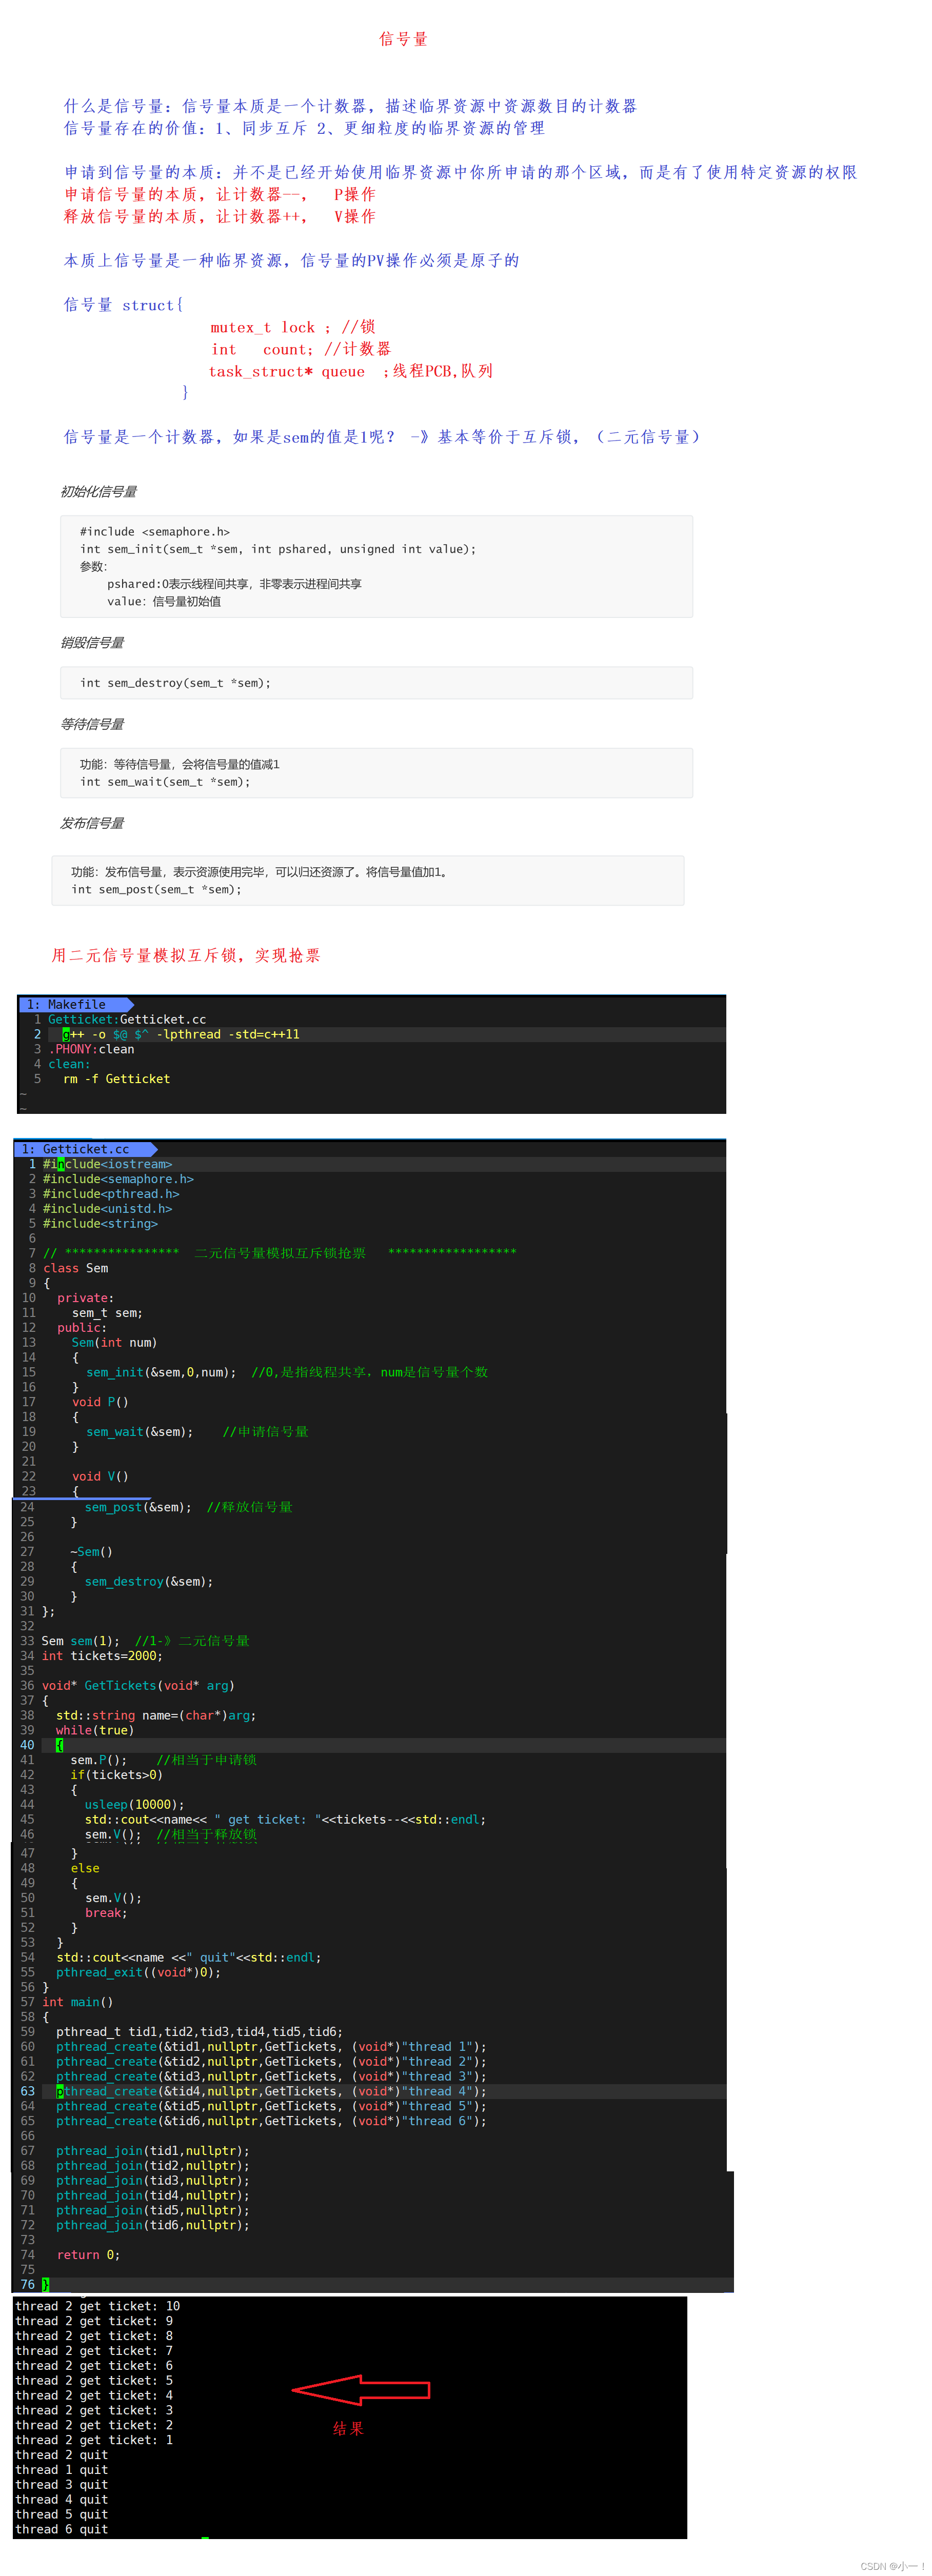This screenshot has width=932, height=2576.
Task: Click the 'pthread_join(tid6,nullptr);' line
Action: (x=153, y=2225)
